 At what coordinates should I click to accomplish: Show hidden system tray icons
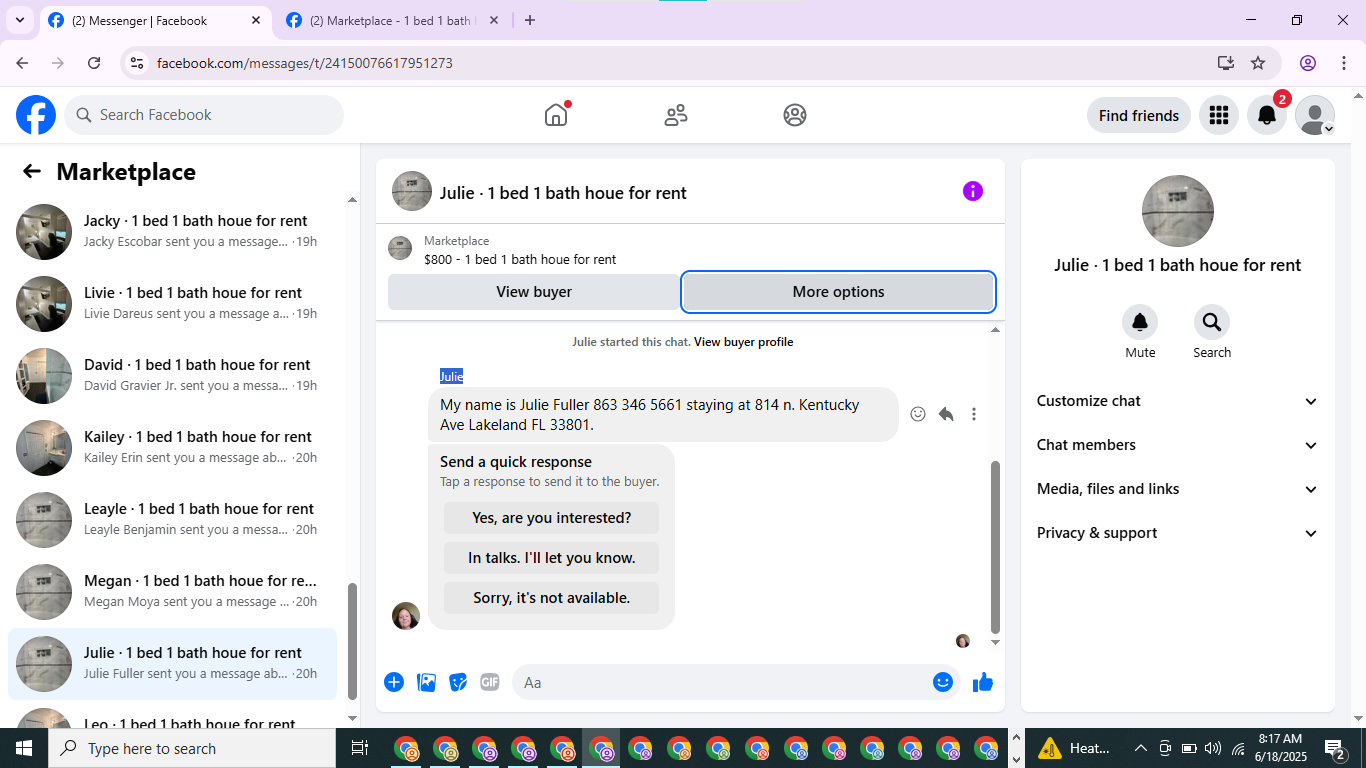click(1140, 748)
